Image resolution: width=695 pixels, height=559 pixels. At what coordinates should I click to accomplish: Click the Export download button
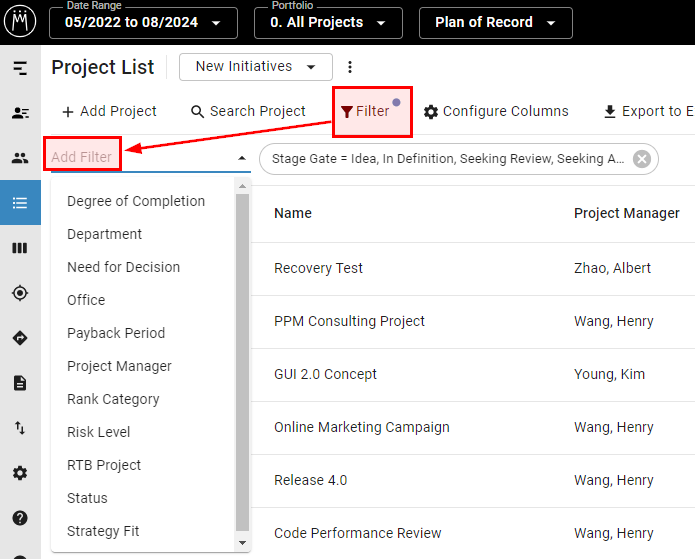click(649, 111)
